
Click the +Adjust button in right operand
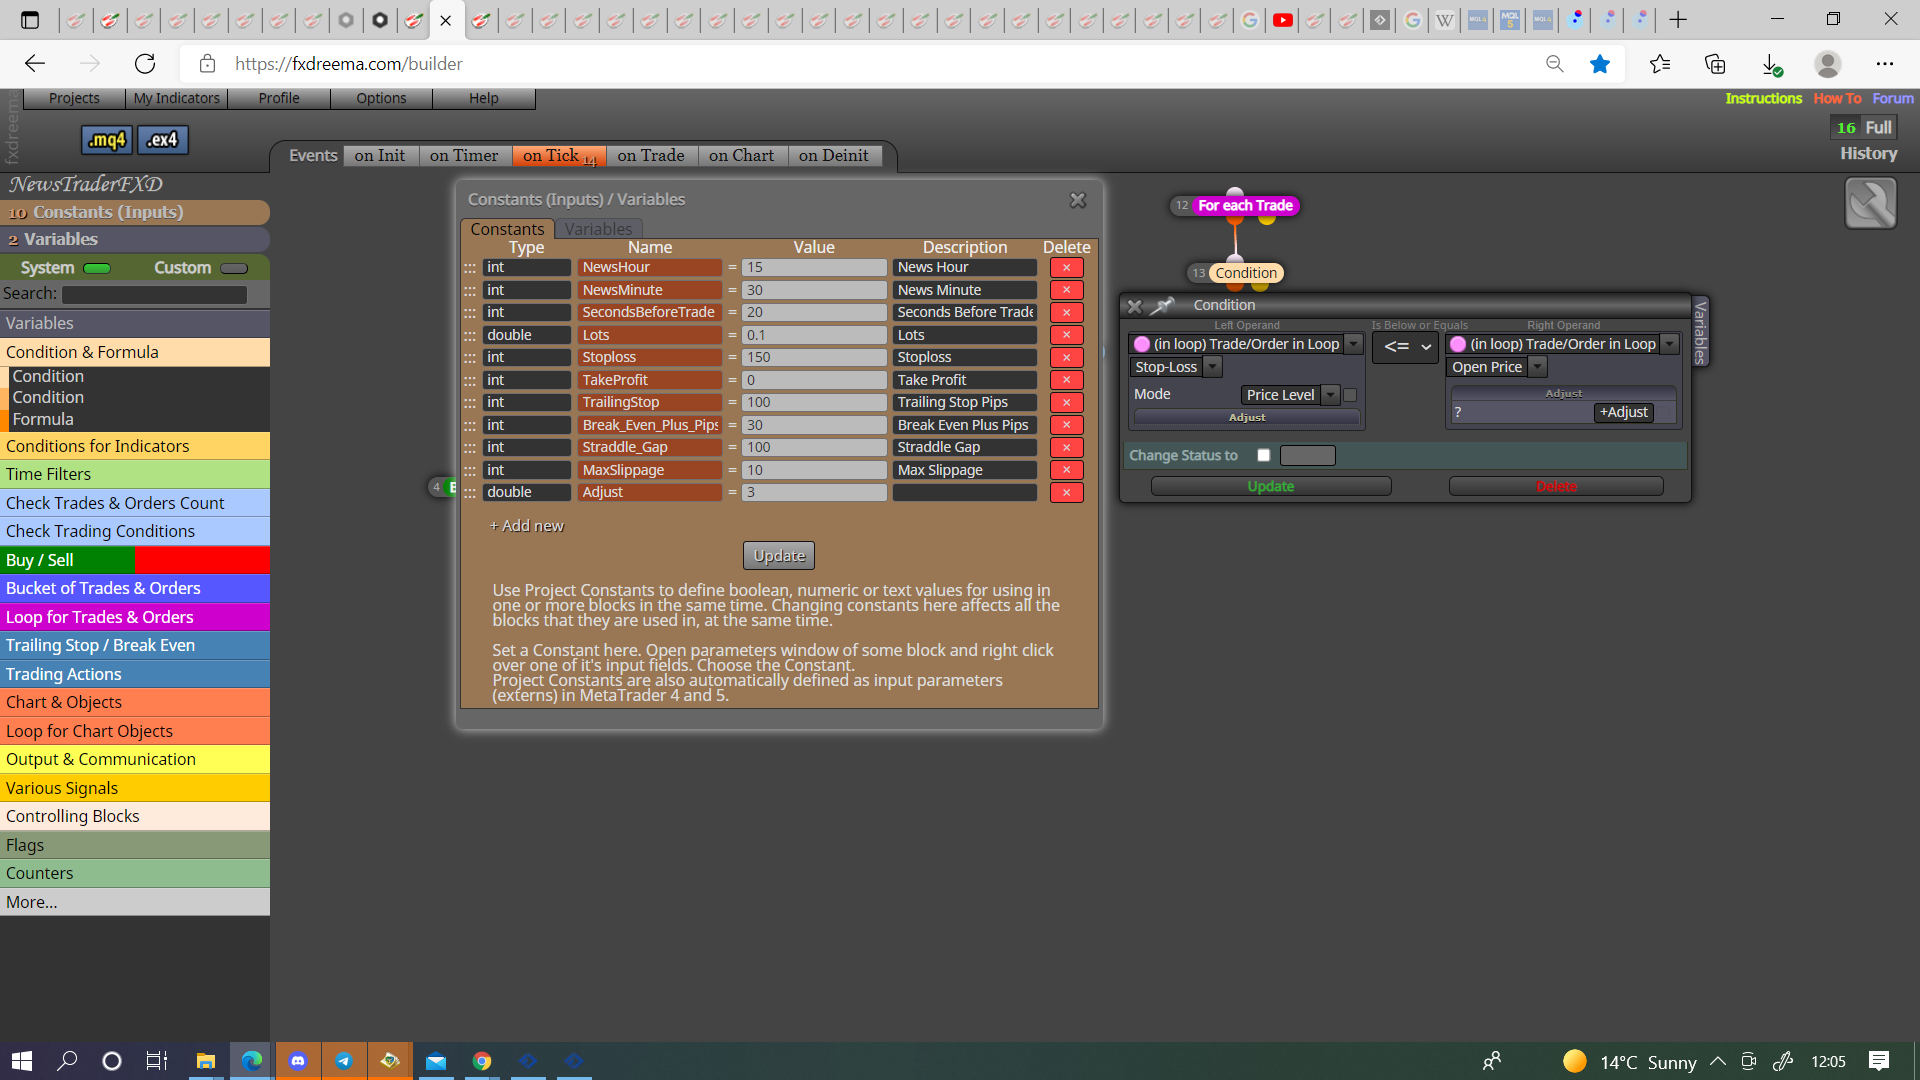click(x=1623, y=413)
